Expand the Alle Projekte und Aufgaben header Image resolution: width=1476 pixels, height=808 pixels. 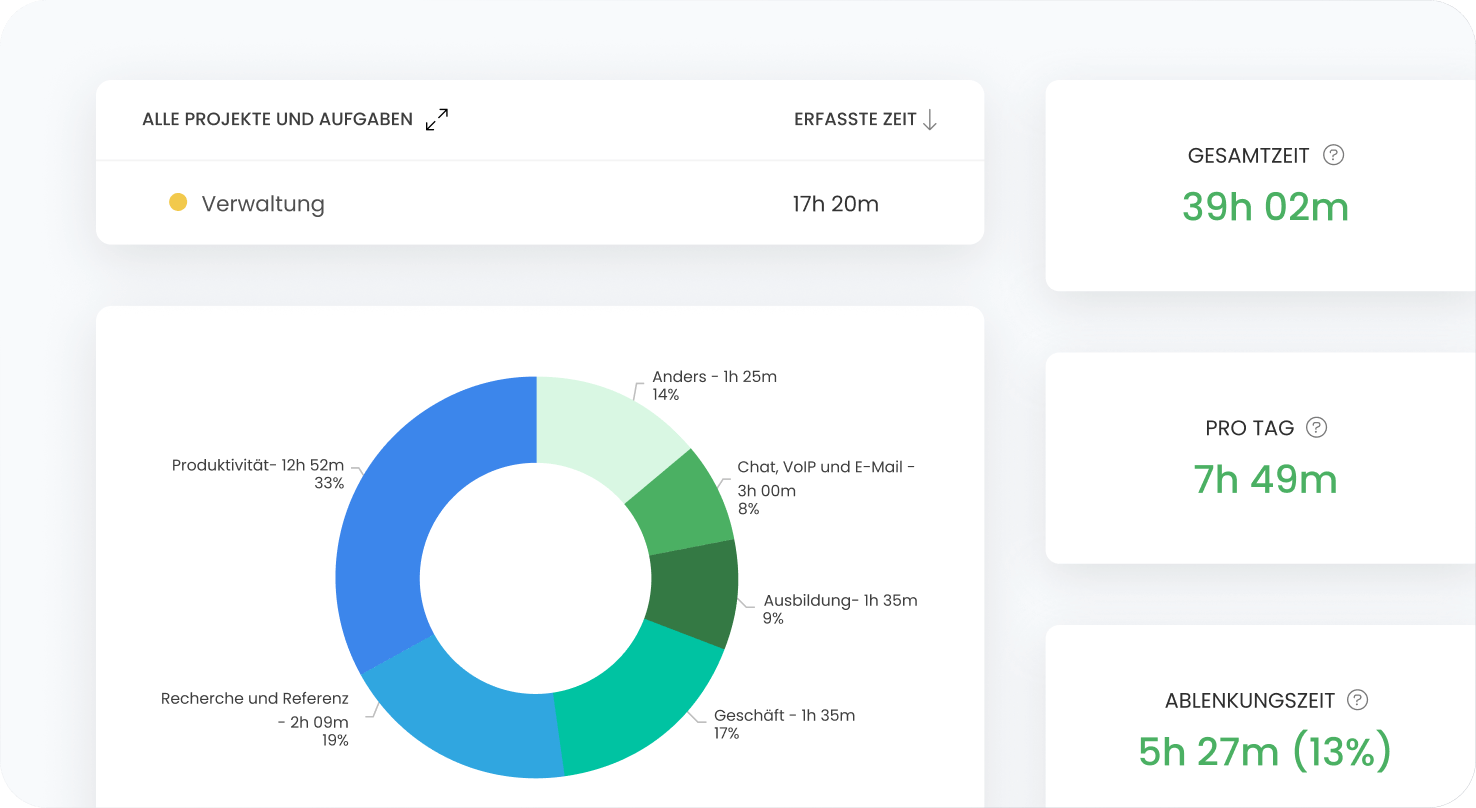point(277,120)
